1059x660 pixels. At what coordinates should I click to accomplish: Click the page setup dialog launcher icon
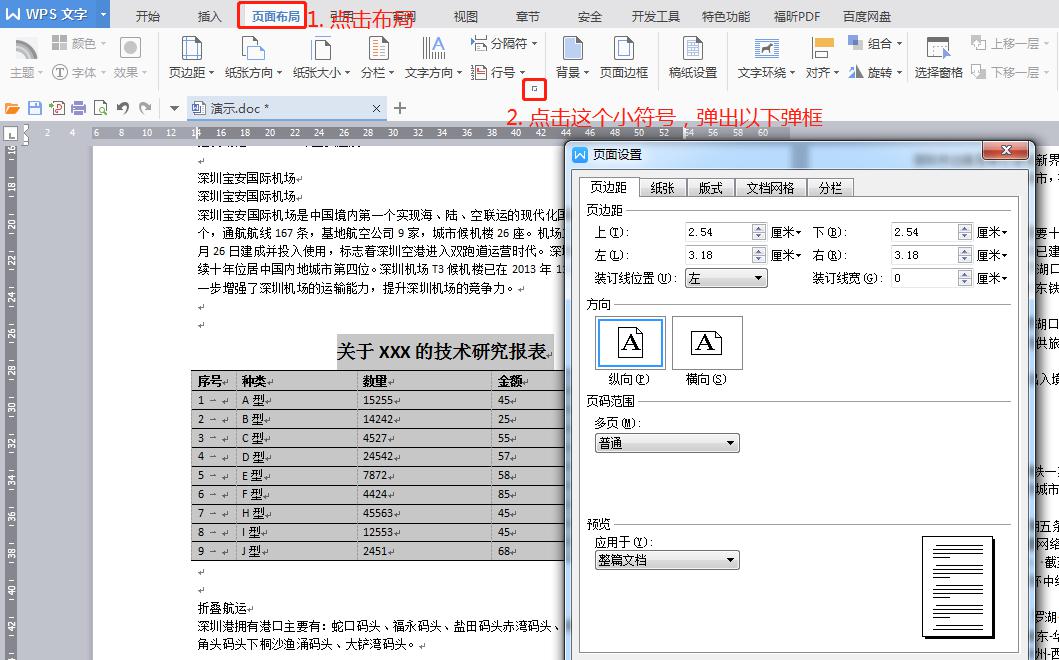point(534,88)
